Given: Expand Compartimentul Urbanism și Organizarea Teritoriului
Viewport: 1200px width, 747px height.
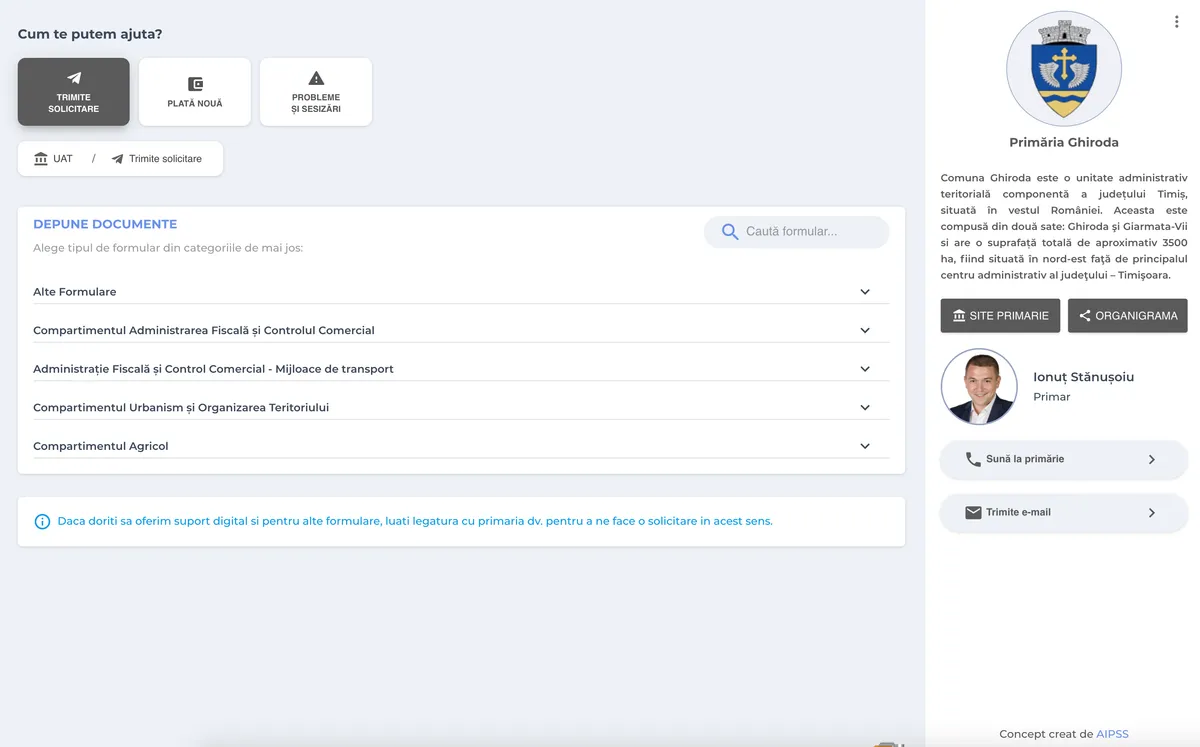Looking at the screenshot, I should click(461, 407).
